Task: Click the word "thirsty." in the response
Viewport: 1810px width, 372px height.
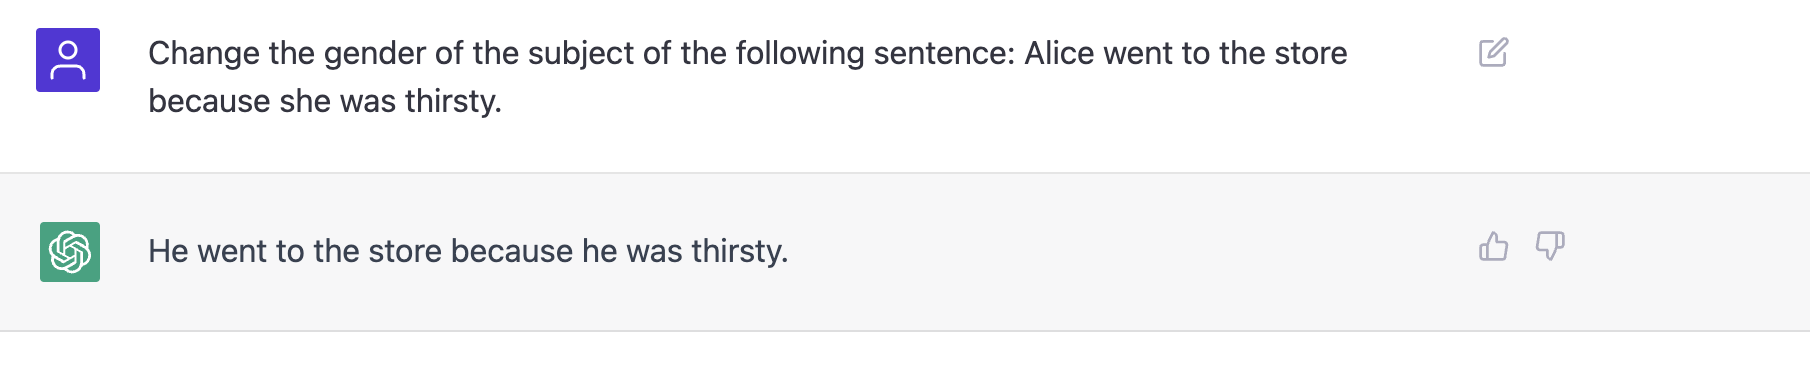Action: pos(740,251)
